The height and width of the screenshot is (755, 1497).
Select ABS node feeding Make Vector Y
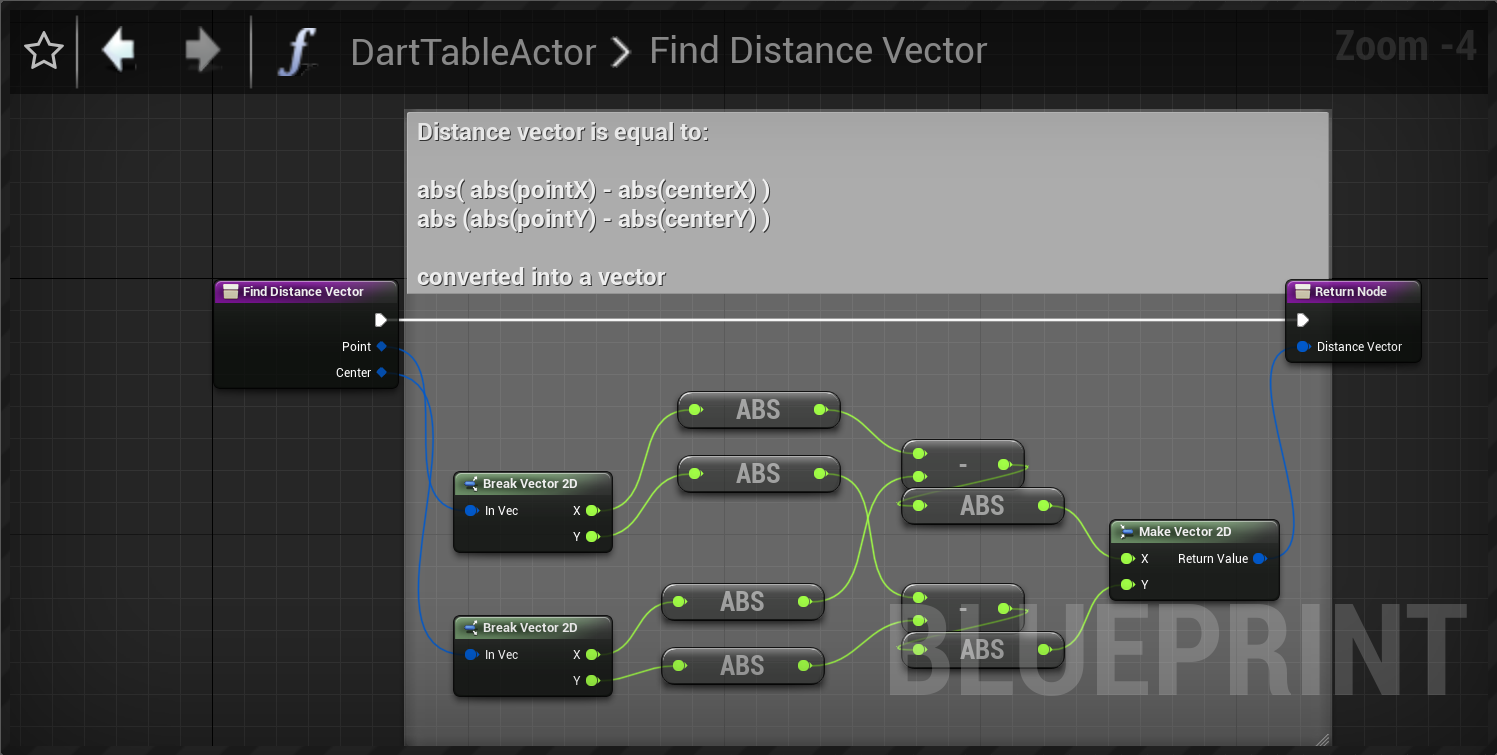pyautogui.click(x=982, y=650)
